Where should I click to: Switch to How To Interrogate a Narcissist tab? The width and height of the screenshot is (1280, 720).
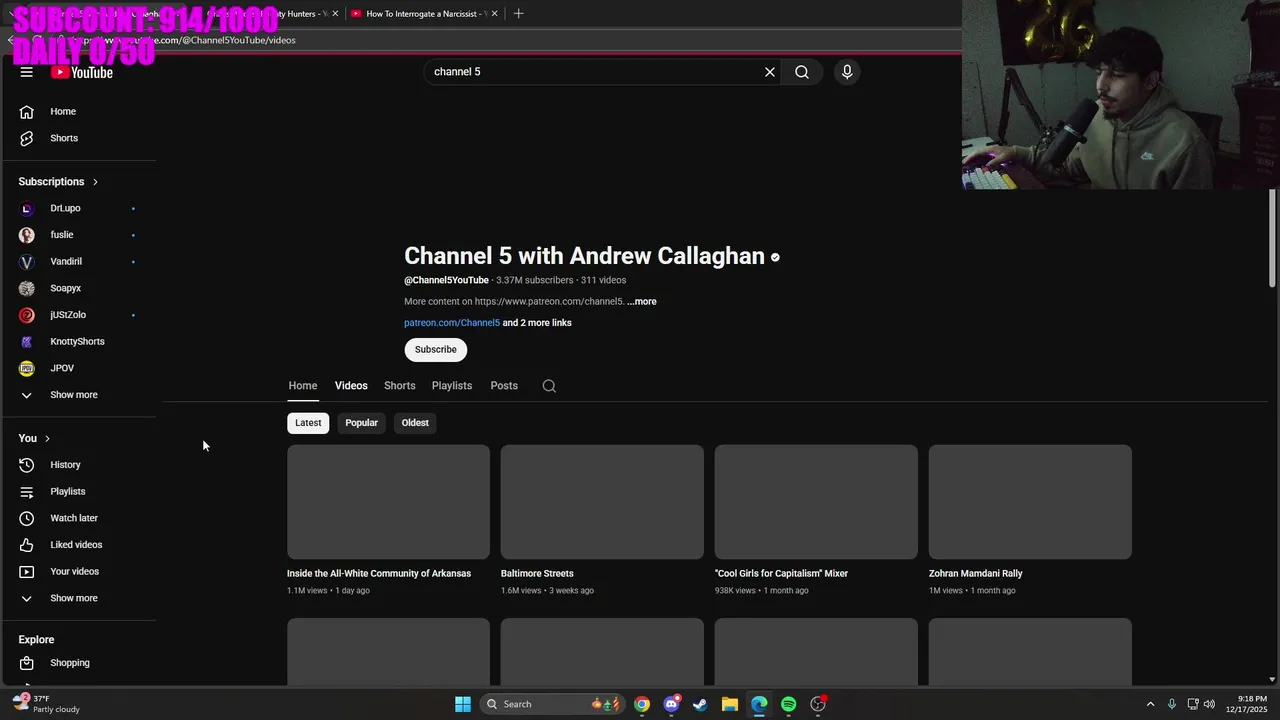[x=425, y=14]
